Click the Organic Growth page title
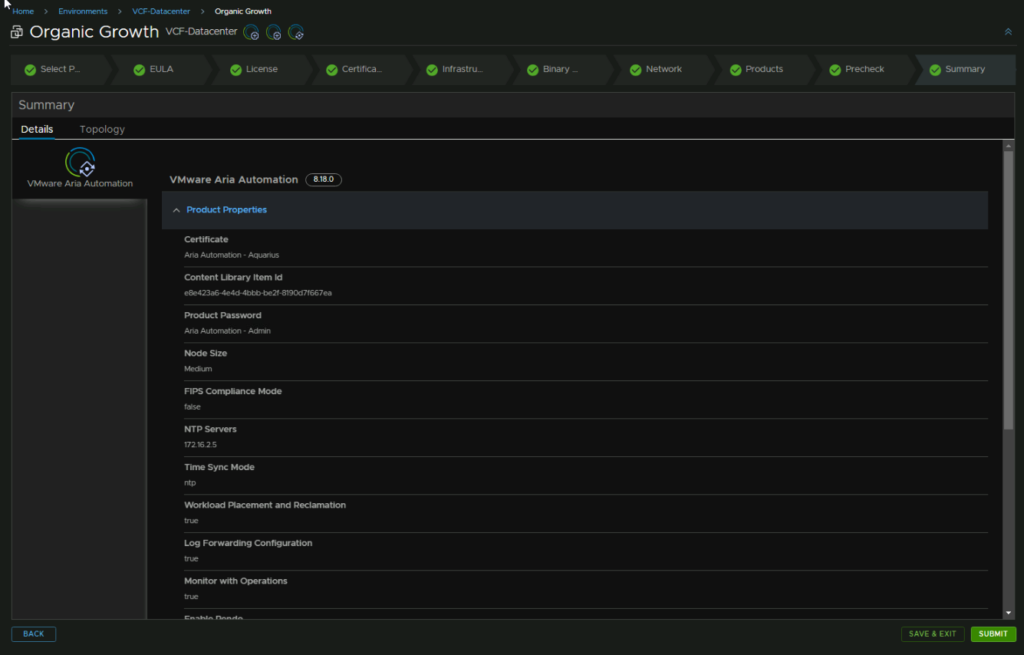 (94, 32)
